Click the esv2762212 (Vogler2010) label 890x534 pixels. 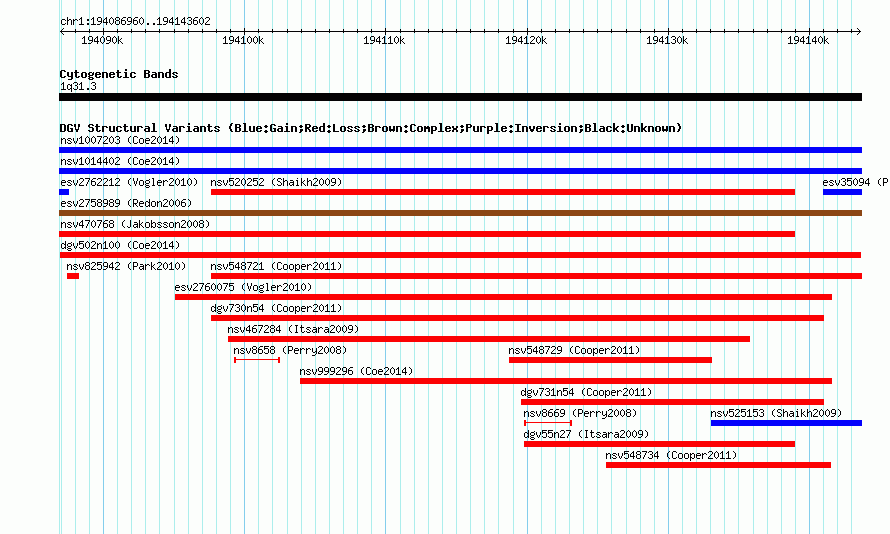pos(129,182)
